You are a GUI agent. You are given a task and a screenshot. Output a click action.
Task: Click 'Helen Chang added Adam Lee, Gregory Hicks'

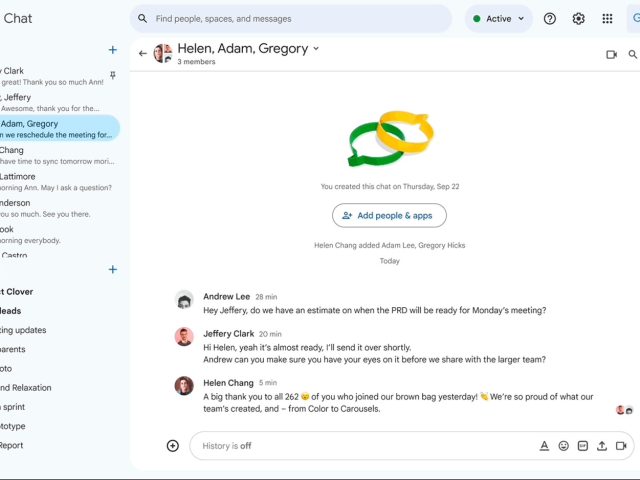389,245
